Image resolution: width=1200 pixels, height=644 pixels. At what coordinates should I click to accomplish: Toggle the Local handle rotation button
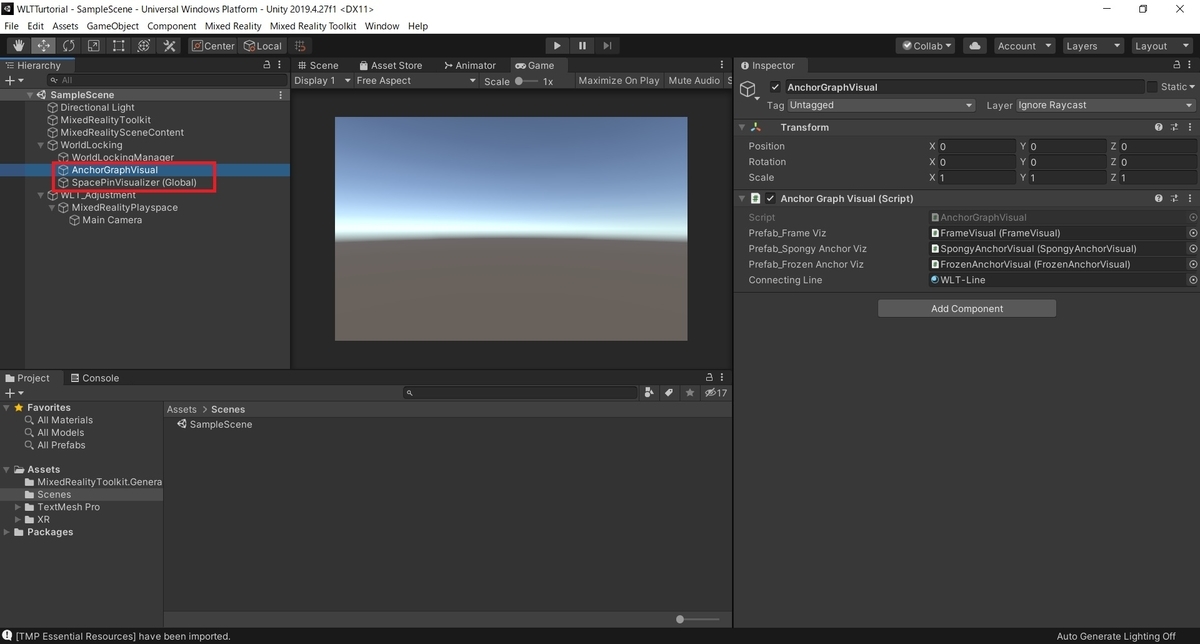262,46
